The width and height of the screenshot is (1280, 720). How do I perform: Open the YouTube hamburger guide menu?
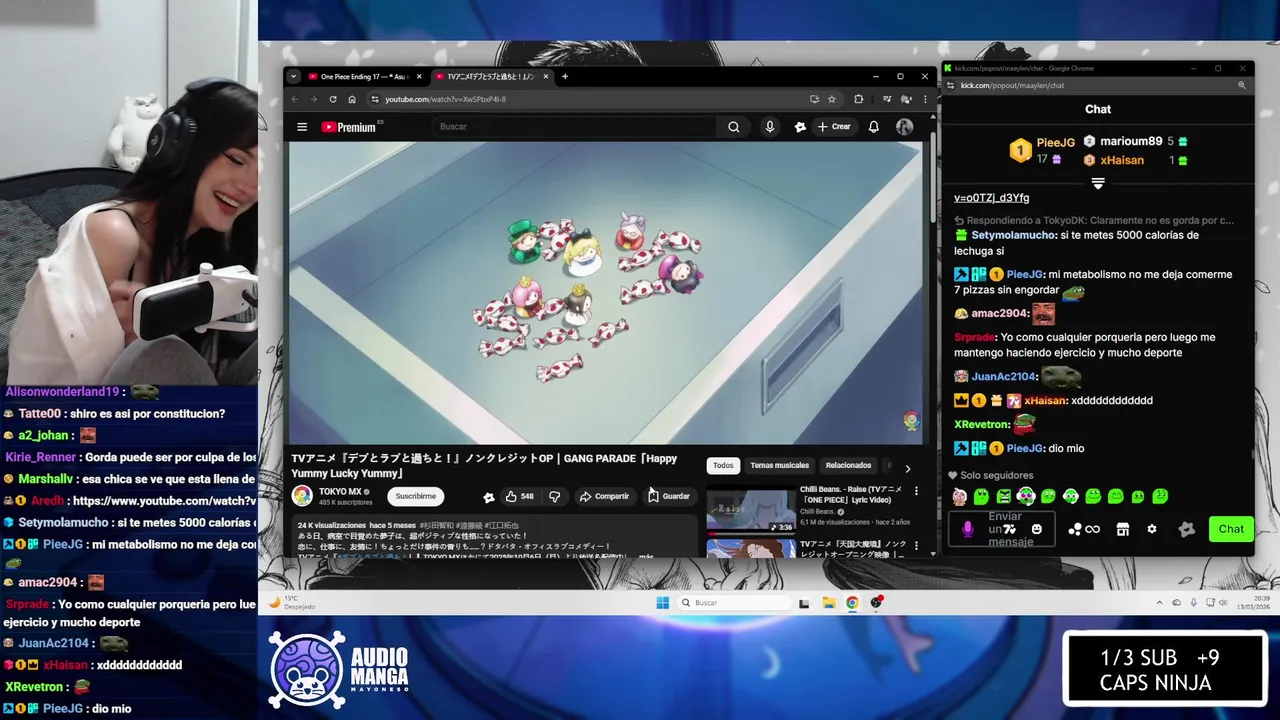click(x=302, y=127)
